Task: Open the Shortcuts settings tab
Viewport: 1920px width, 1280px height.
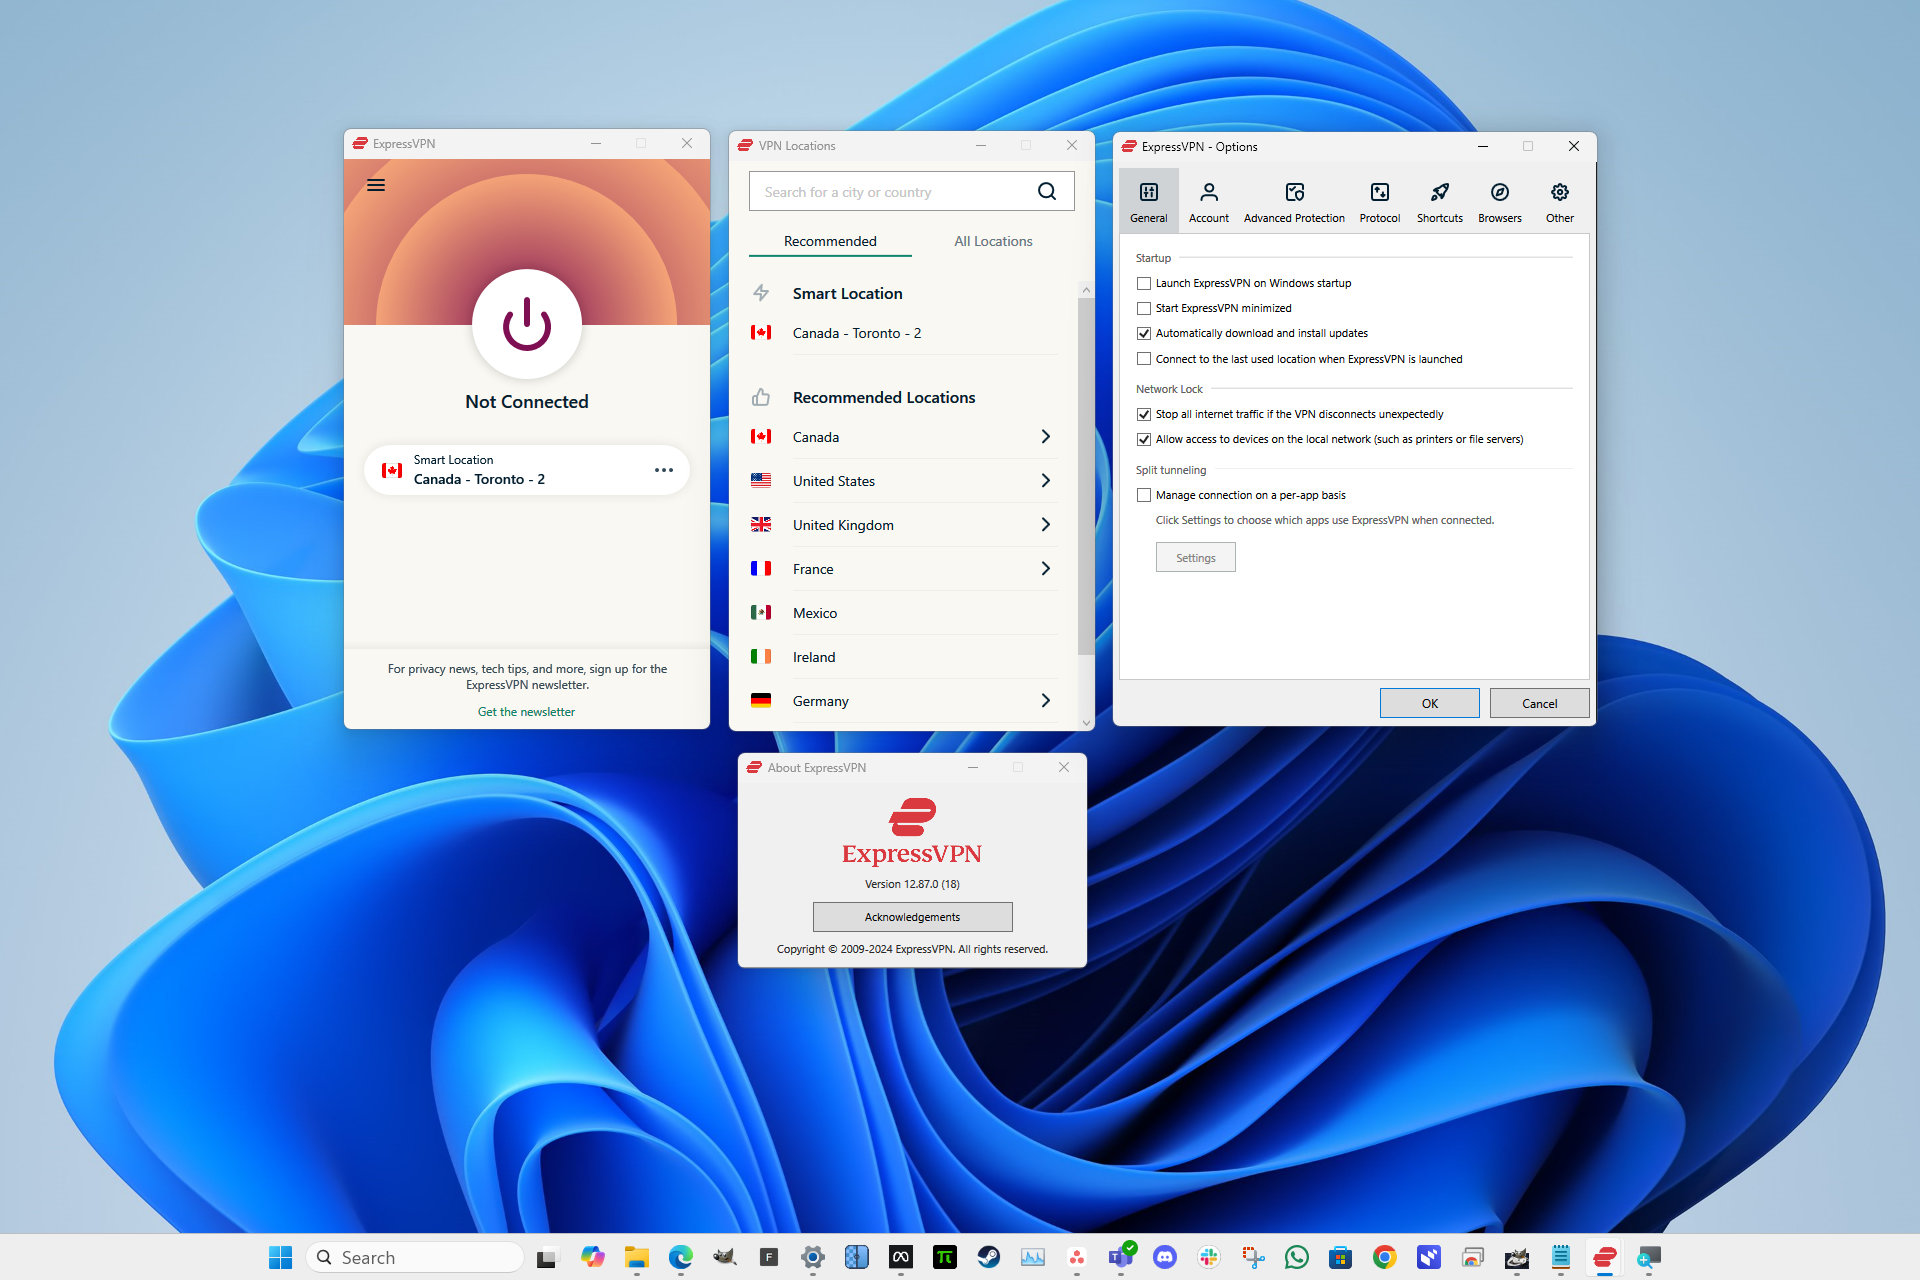Action: pos(1439,200)
